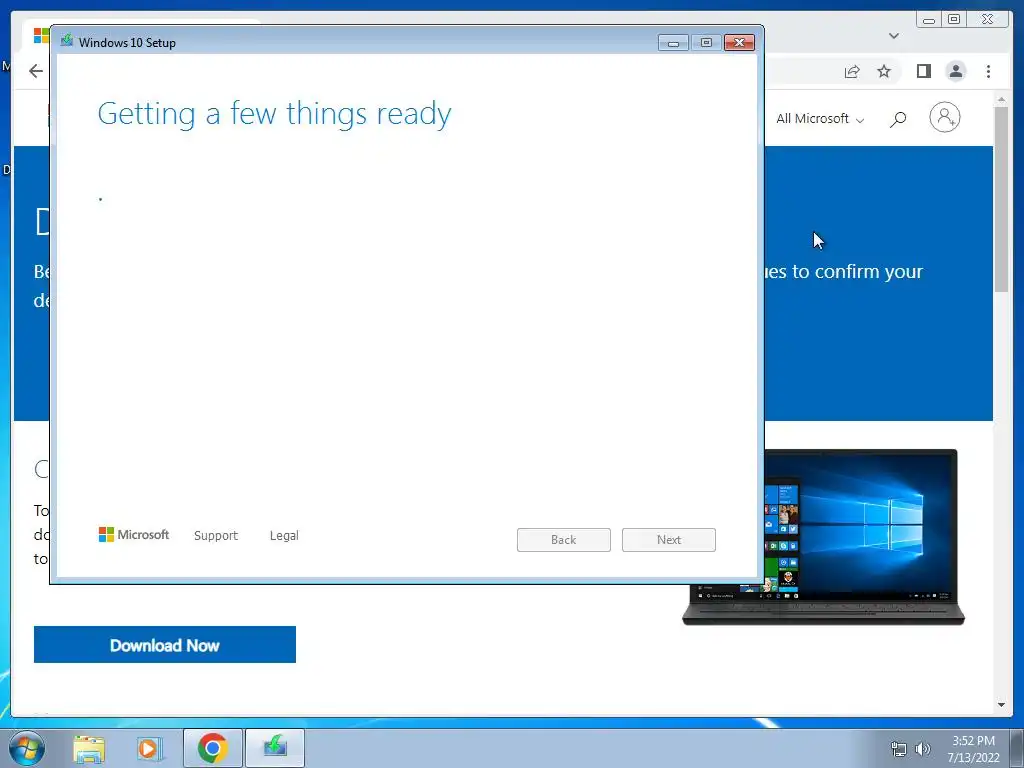Restore down the Chrome browser window

(954, 20)
